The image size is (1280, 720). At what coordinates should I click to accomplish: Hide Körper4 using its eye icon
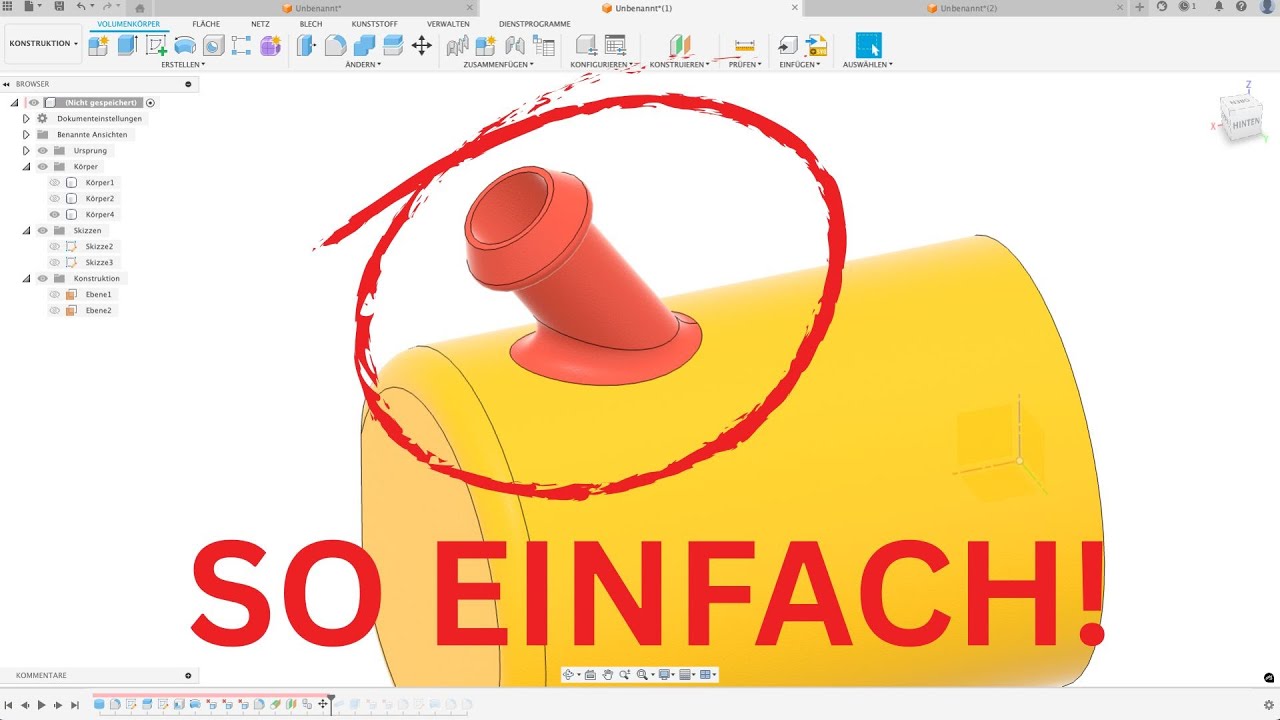55,214
